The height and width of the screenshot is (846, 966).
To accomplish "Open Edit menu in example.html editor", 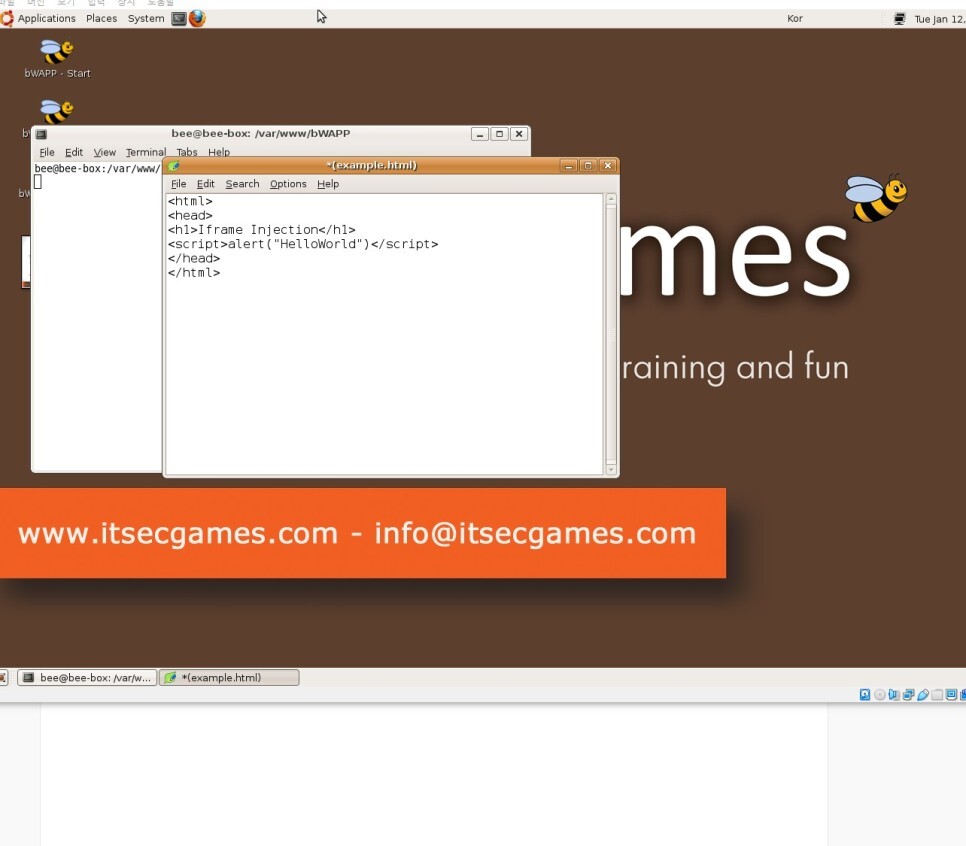I will 205,184.
